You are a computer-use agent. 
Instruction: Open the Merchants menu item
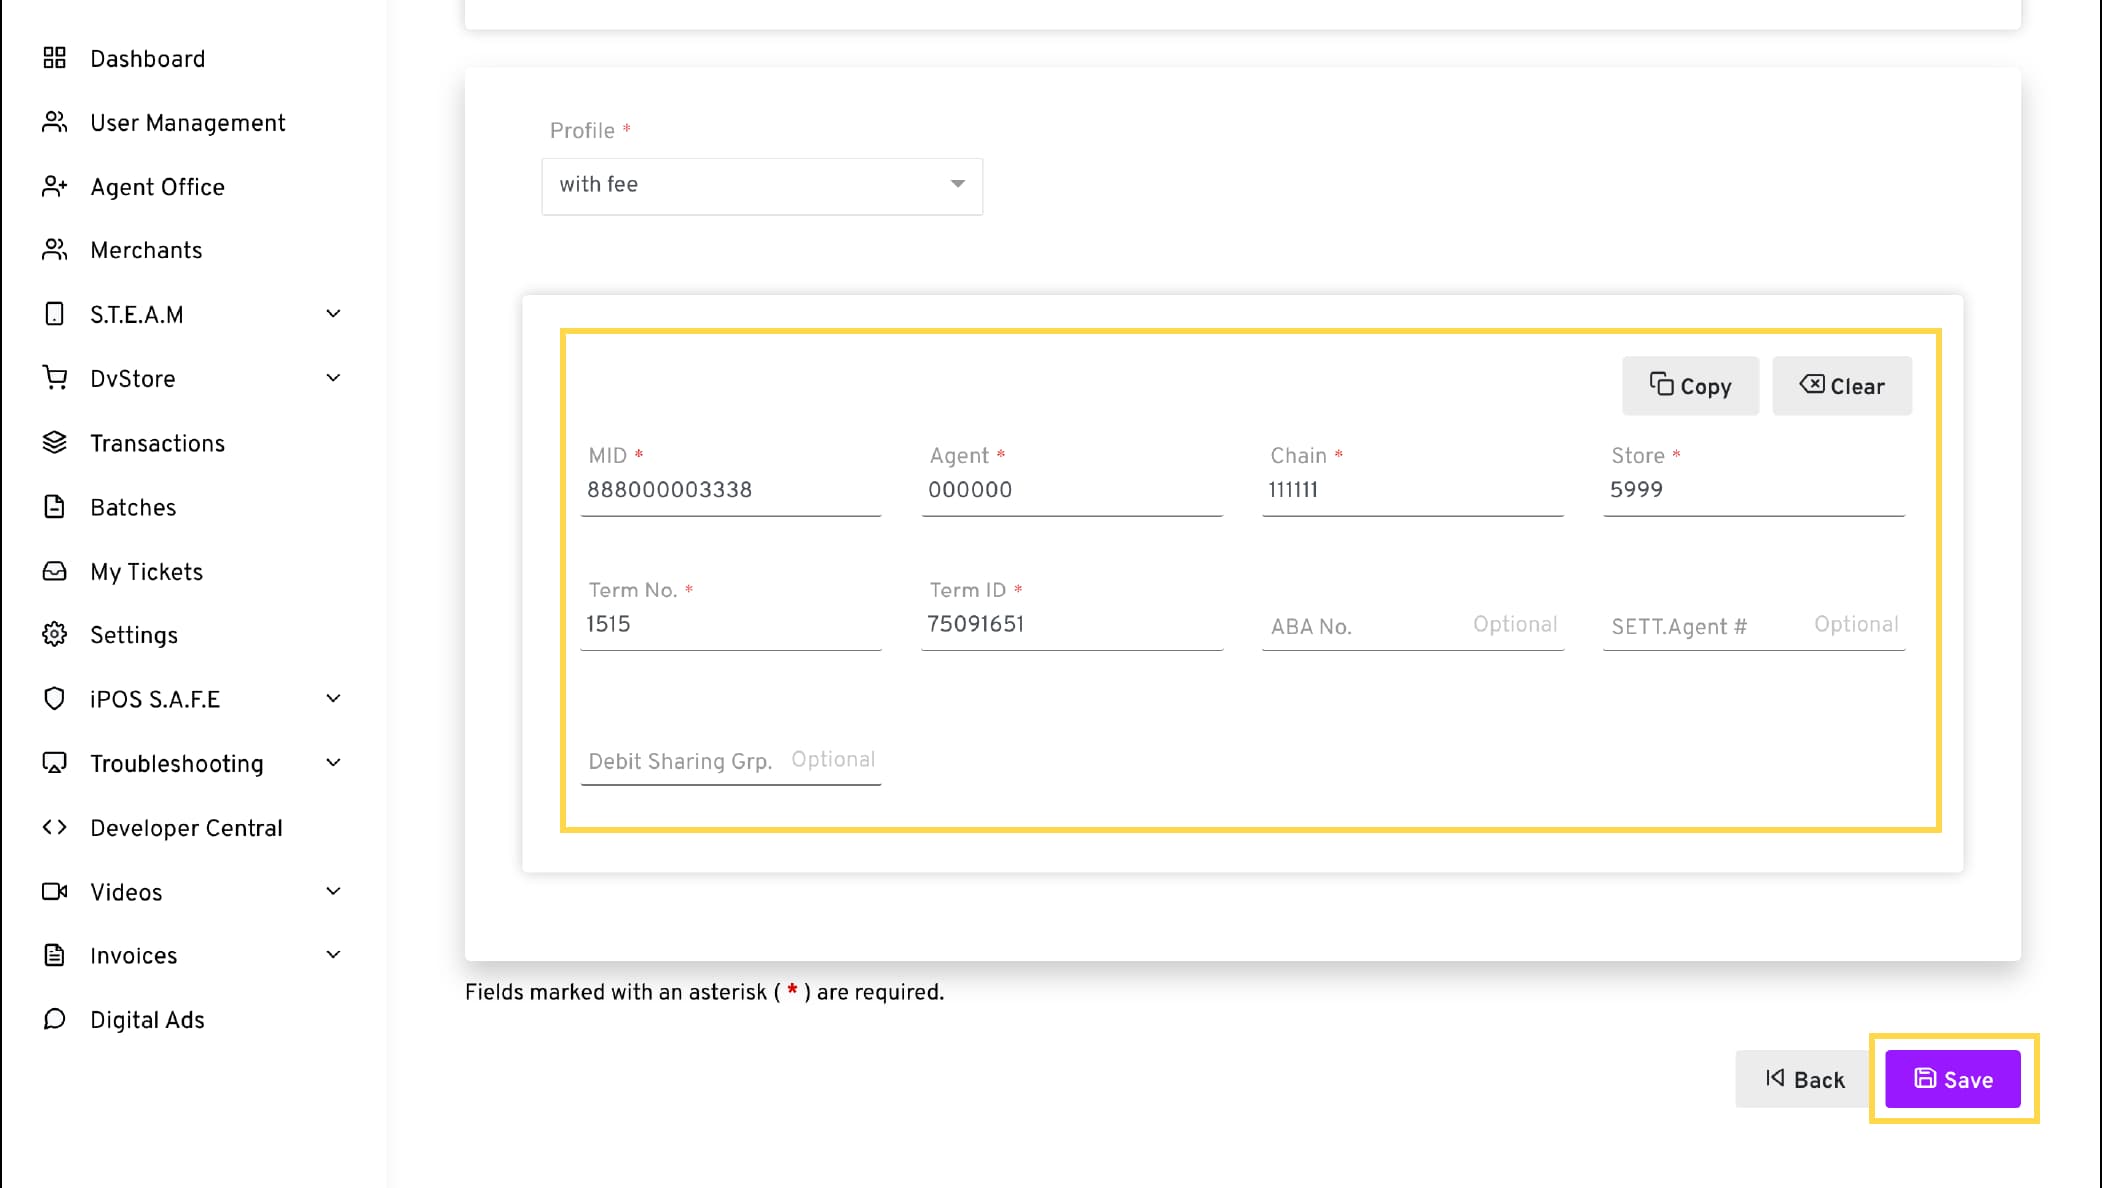(x=146, y=250)
